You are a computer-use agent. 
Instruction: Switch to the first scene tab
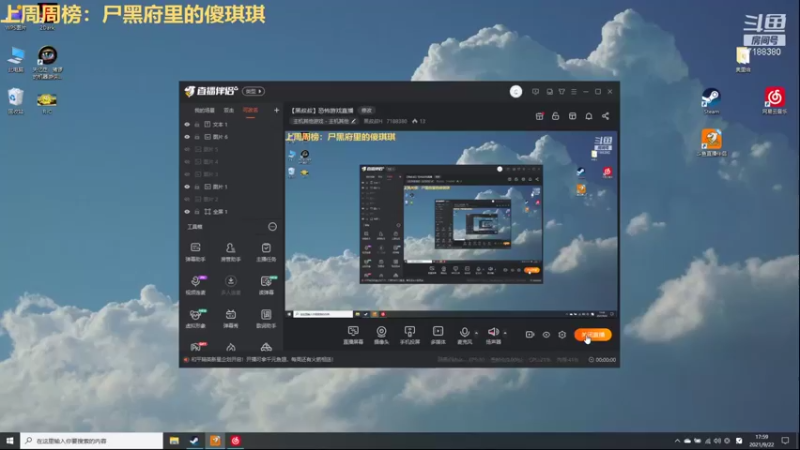tap(204, 110)
